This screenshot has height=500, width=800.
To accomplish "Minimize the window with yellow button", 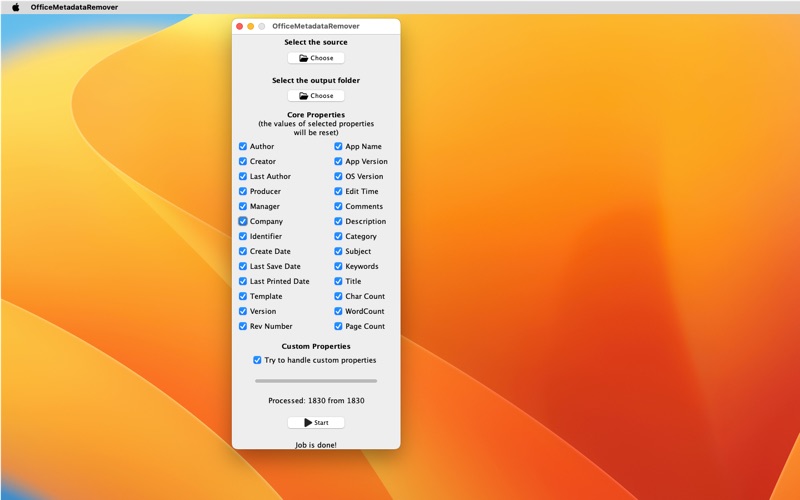I will coord(251,27).
